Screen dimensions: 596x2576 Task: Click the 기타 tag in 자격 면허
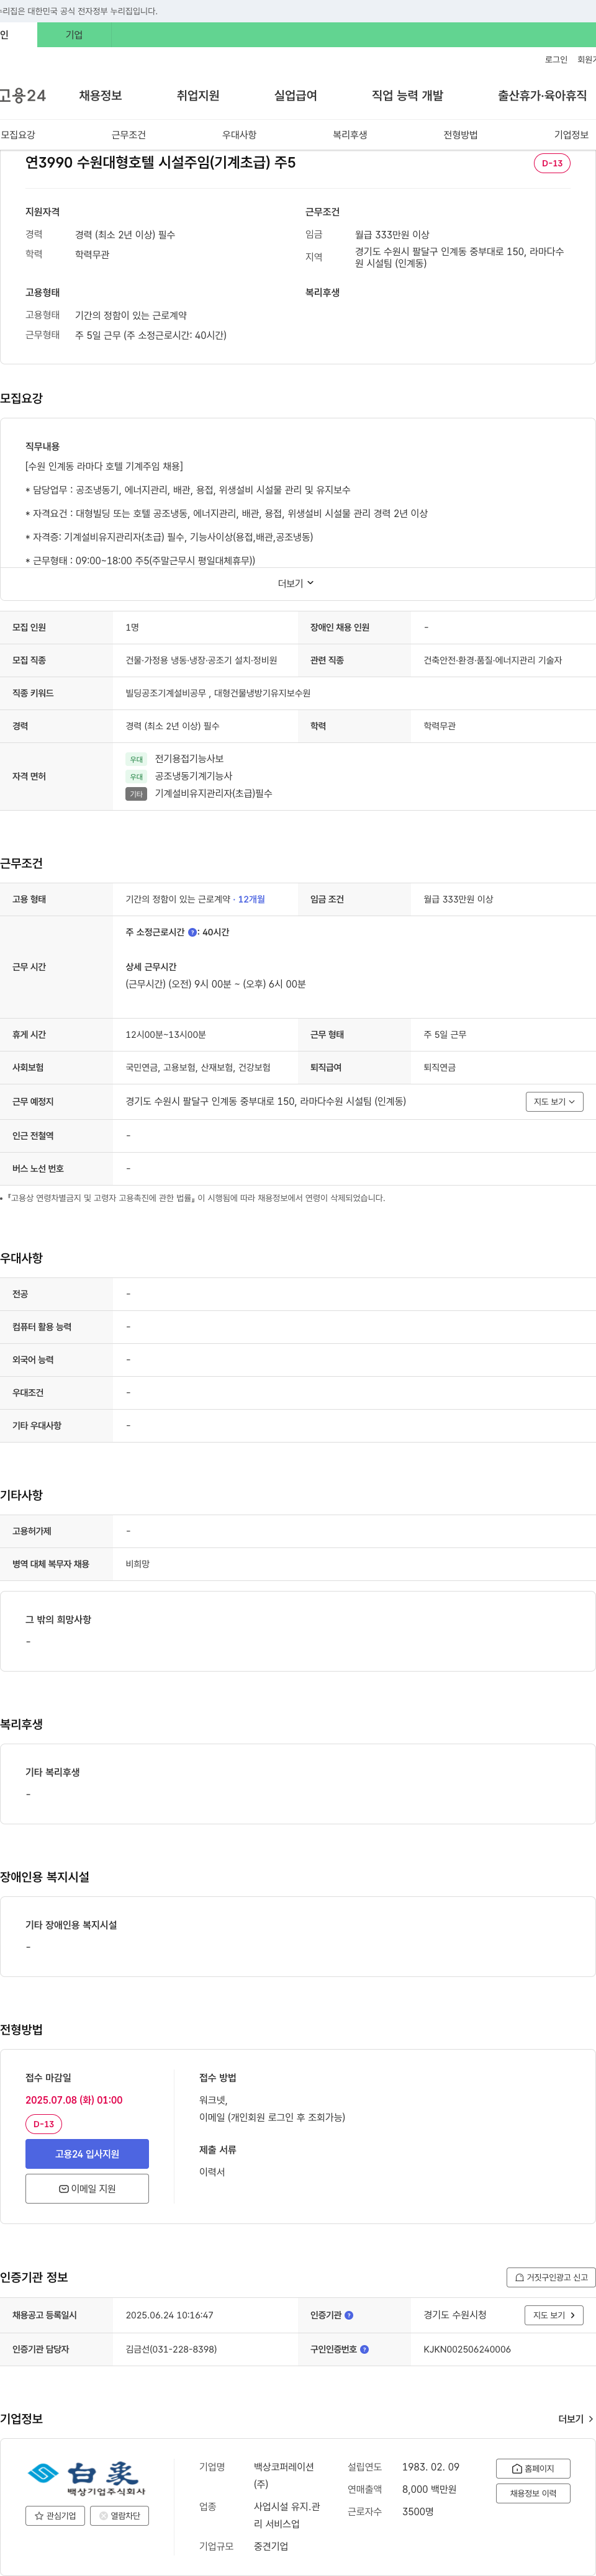pyautogui.click(x=136, y=794)
